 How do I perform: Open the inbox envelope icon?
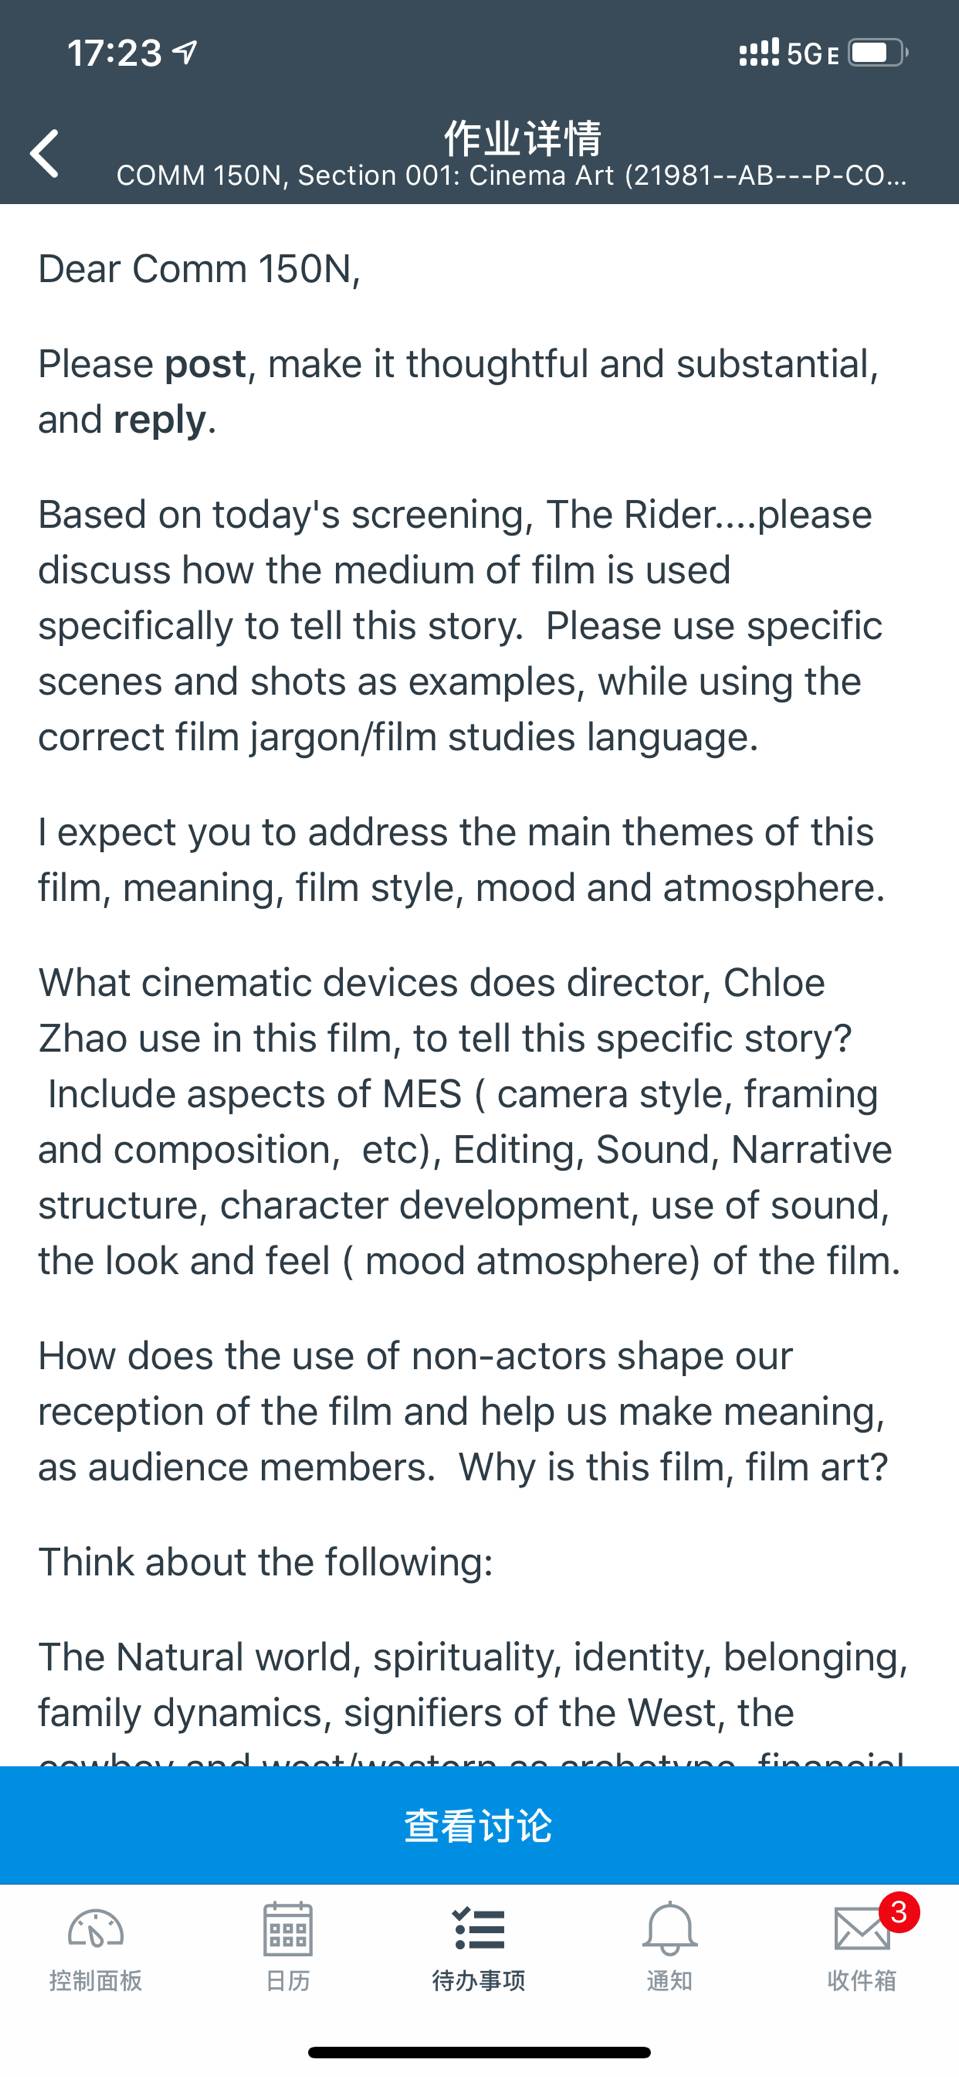click(861, 1929)
